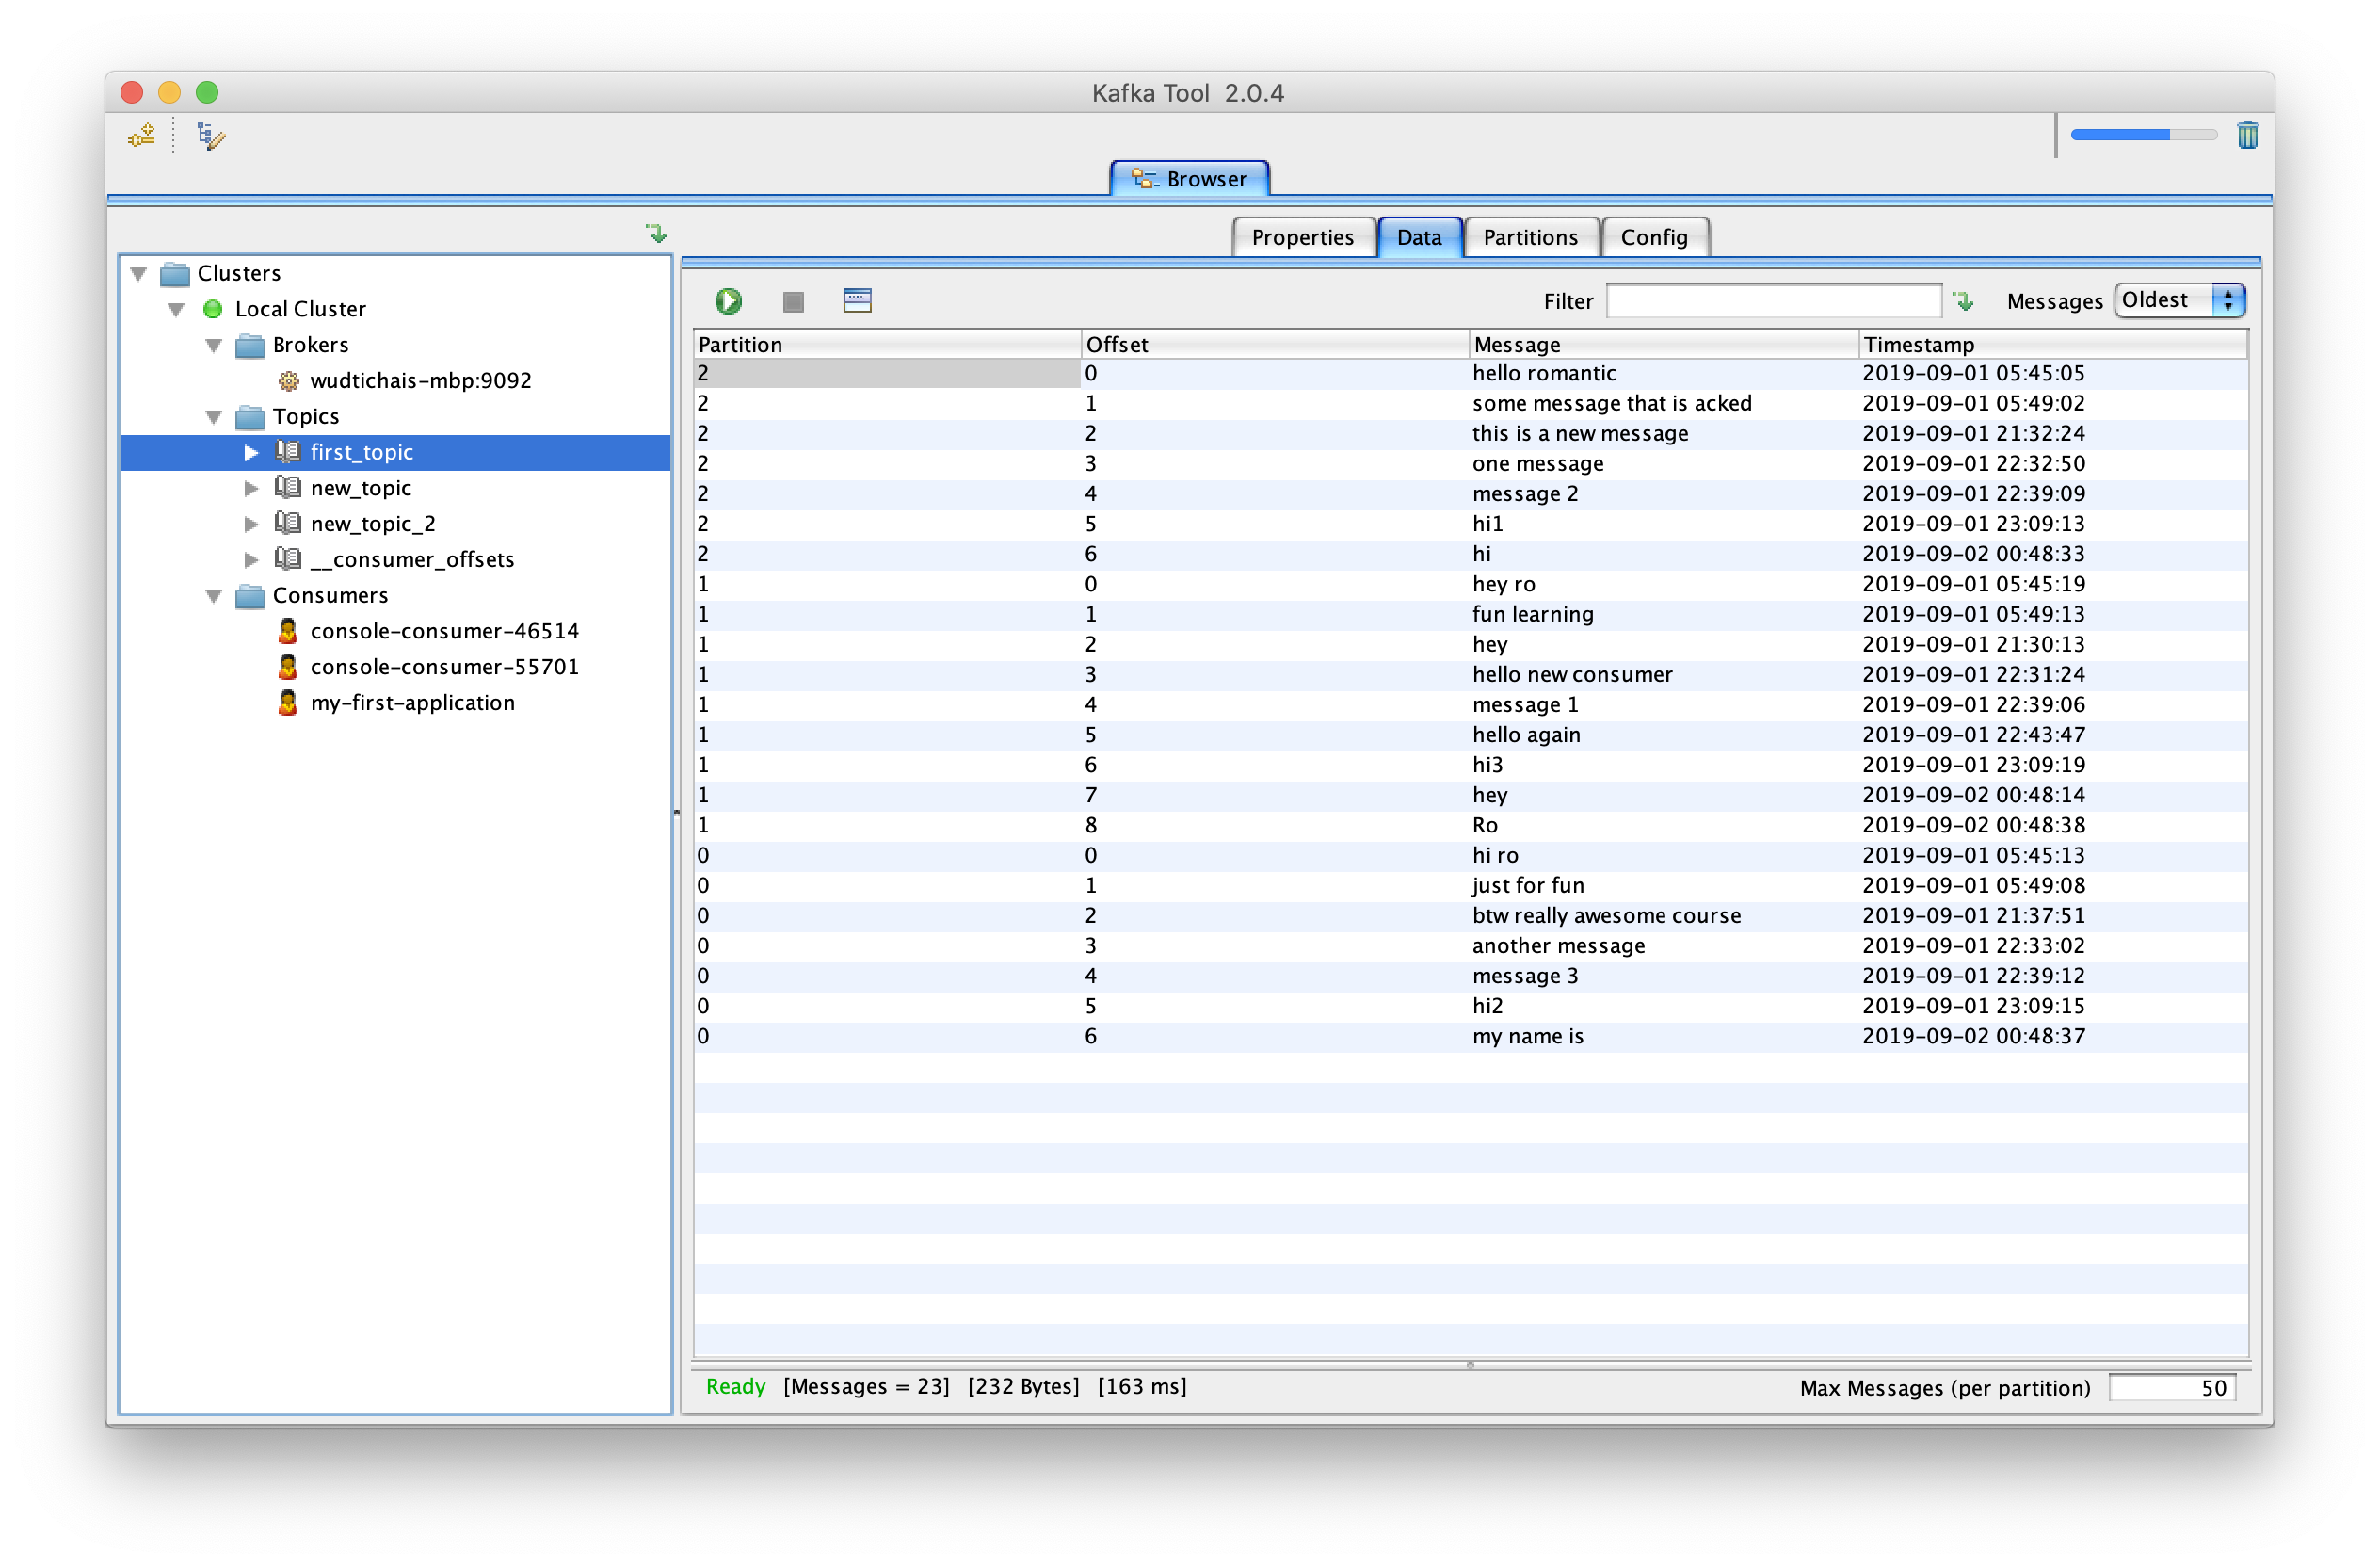Click the 'hello again' message row
The image size is (2380, 1567).
(1471, 735)
